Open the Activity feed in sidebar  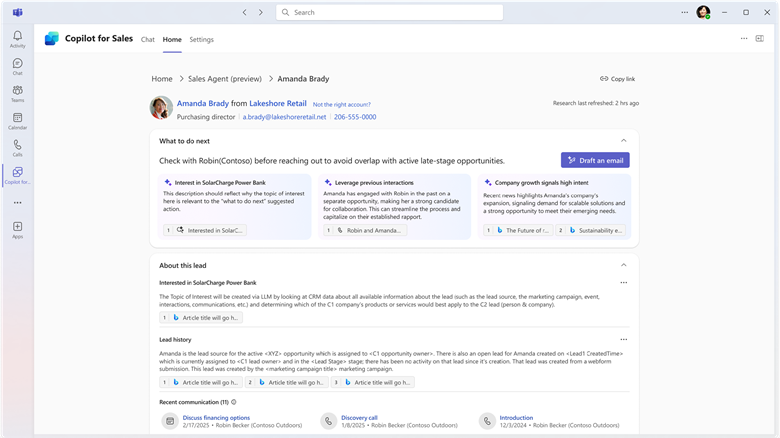tap(17, 38)
